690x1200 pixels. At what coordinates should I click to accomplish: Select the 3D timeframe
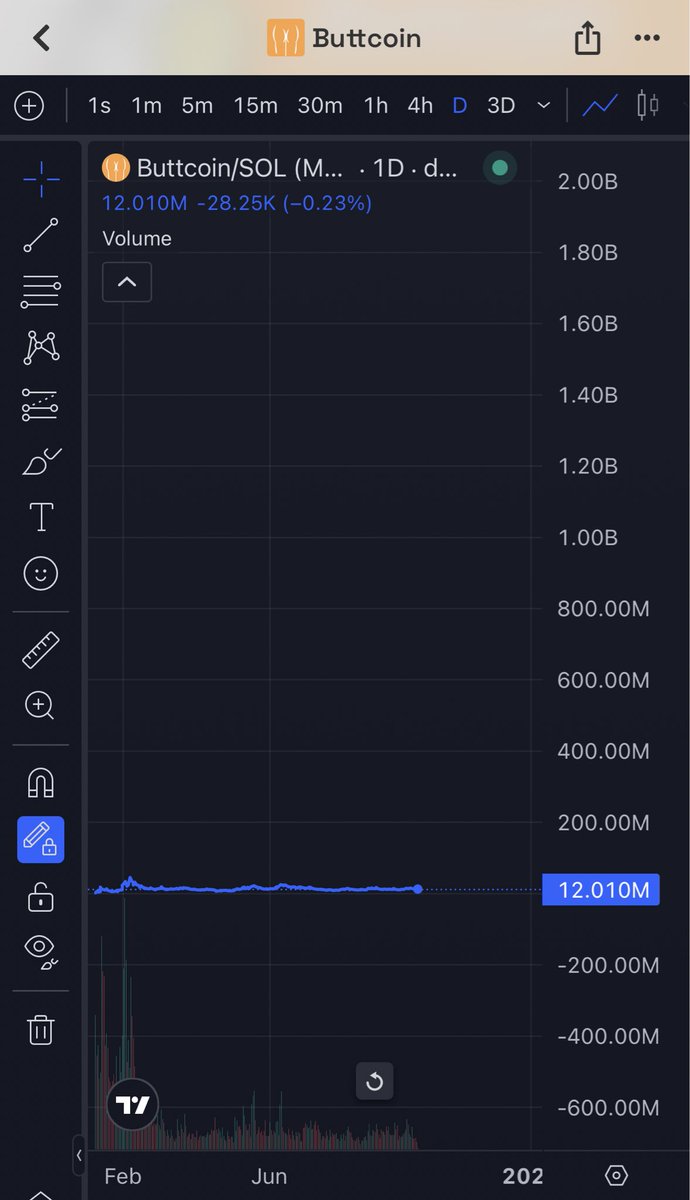[501, 105]
